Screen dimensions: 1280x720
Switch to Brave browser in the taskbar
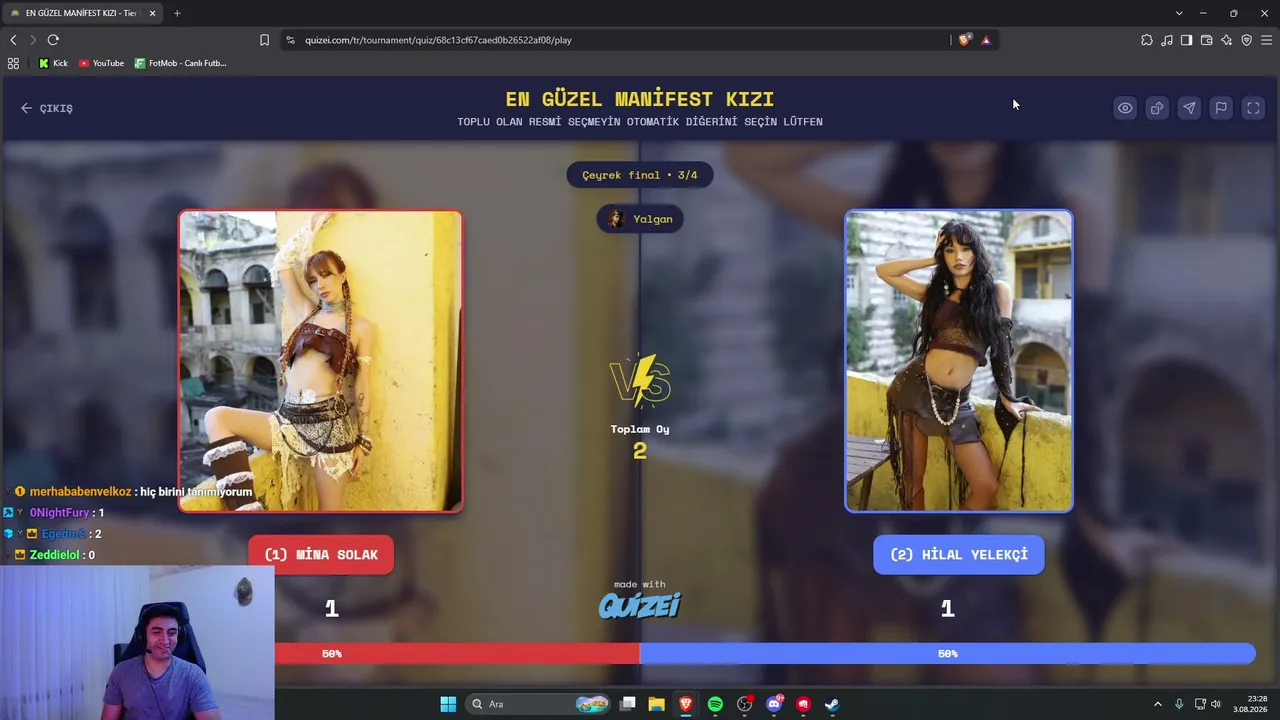tap(686, 704)
